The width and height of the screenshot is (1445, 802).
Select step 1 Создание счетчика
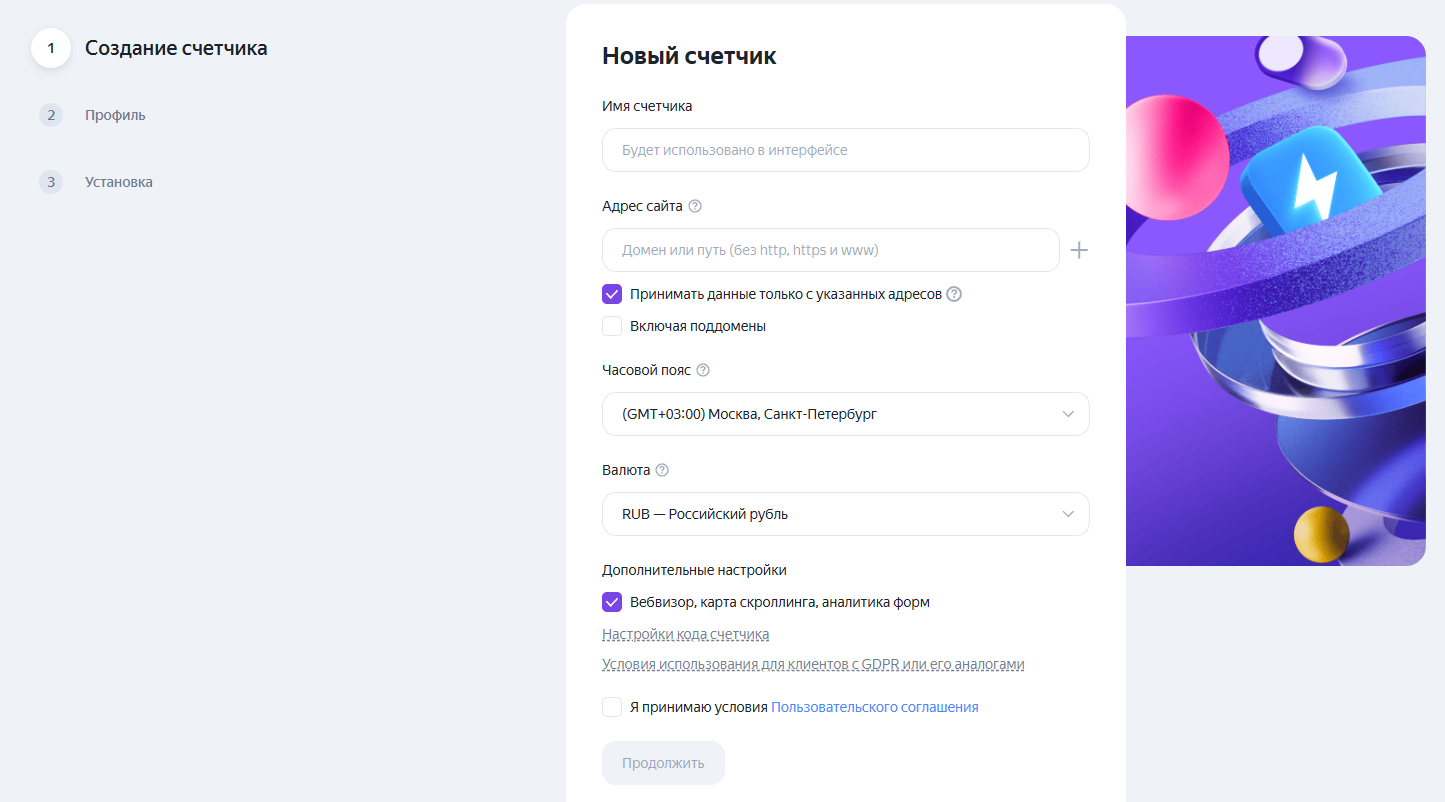pyautogui.click(x=150, y=48)
